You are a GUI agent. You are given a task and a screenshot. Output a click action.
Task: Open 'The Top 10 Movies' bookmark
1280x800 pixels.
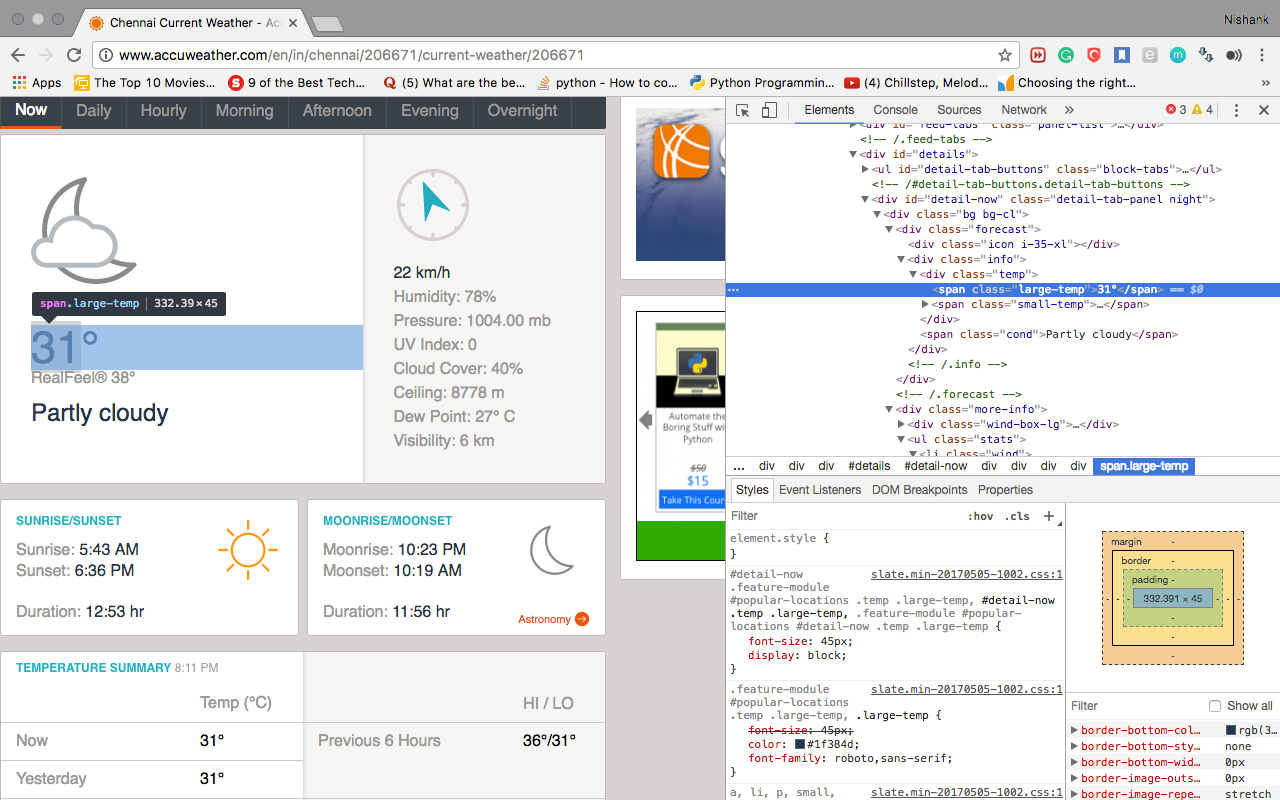click(144, 83)
